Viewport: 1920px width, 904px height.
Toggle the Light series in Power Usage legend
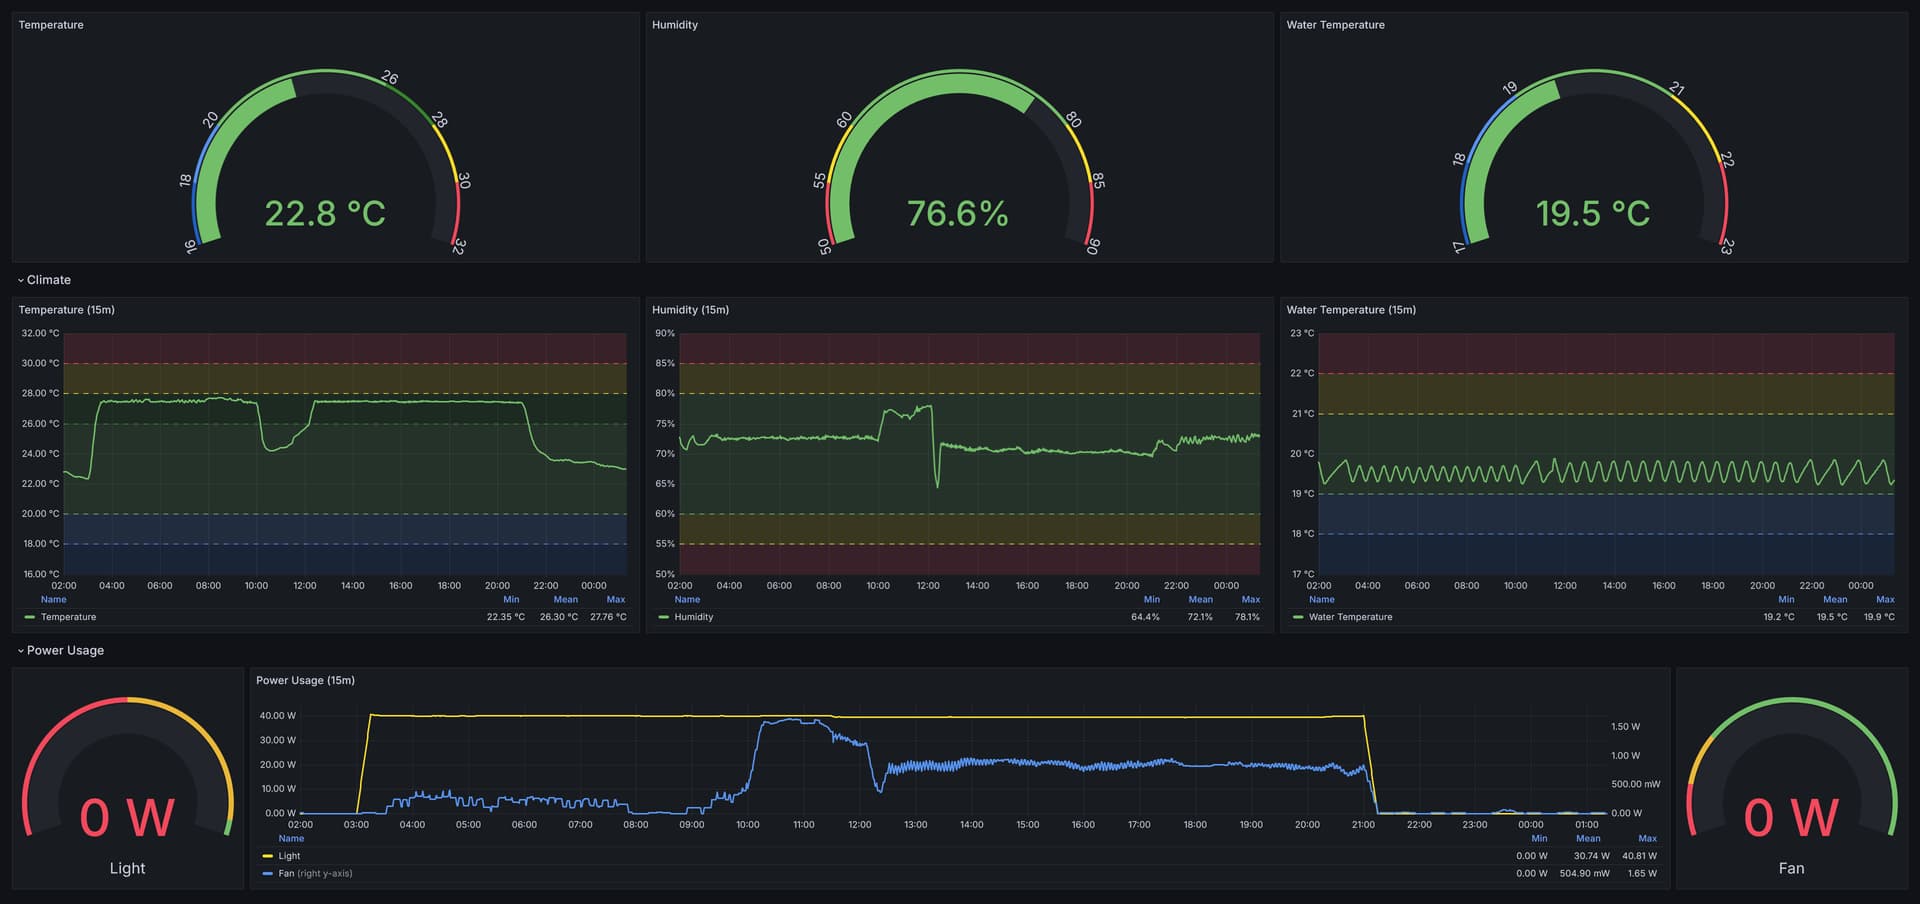point(289,856)
